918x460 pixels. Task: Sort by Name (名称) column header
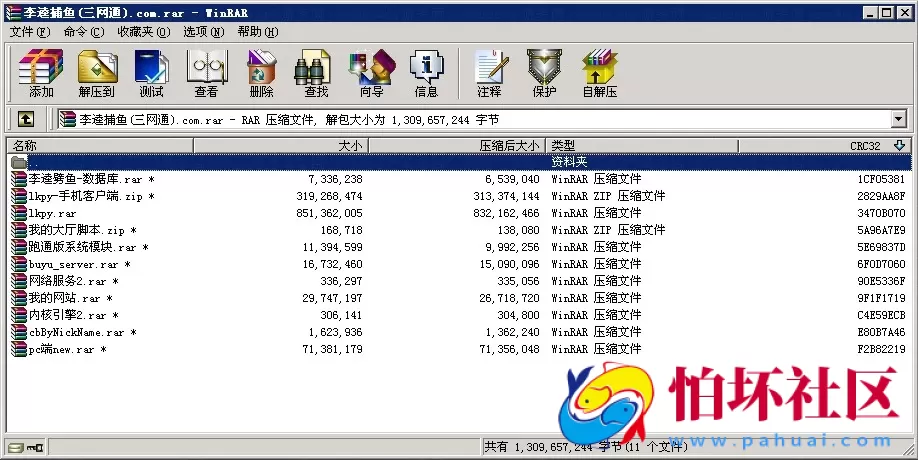tap(100, 145)
